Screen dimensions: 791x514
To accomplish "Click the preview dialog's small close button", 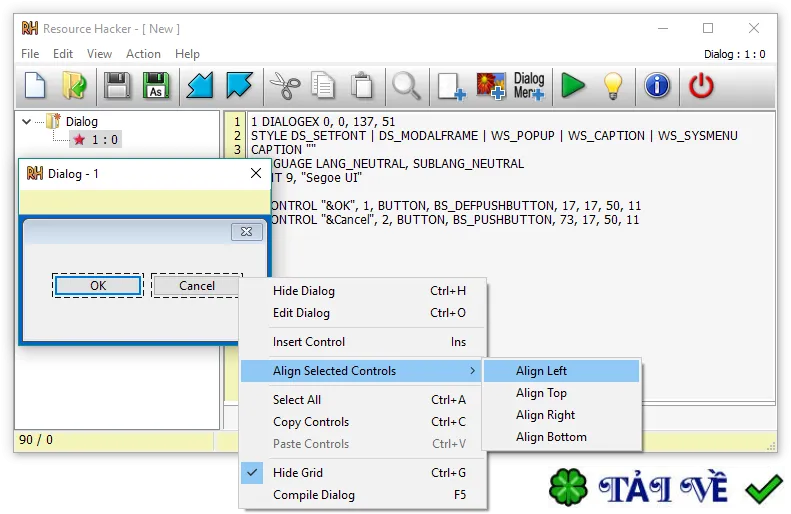I will 247,232.
